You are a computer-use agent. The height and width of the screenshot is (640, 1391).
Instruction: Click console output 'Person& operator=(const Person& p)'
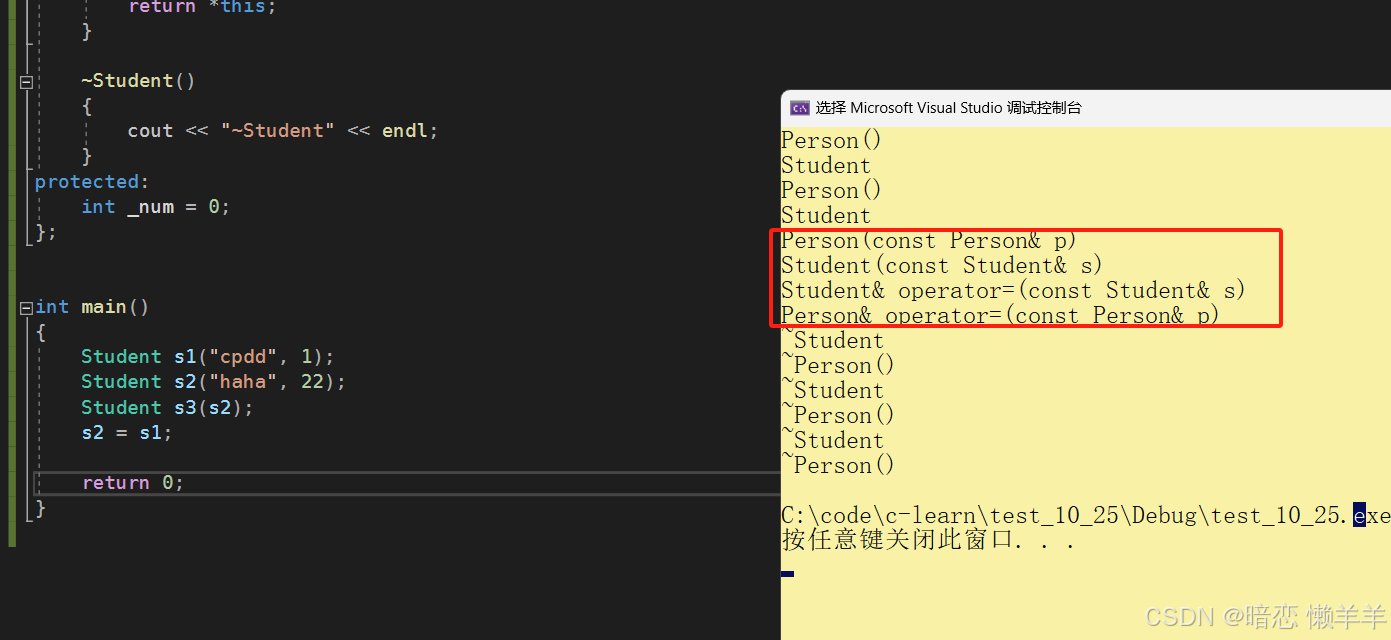1000,316
